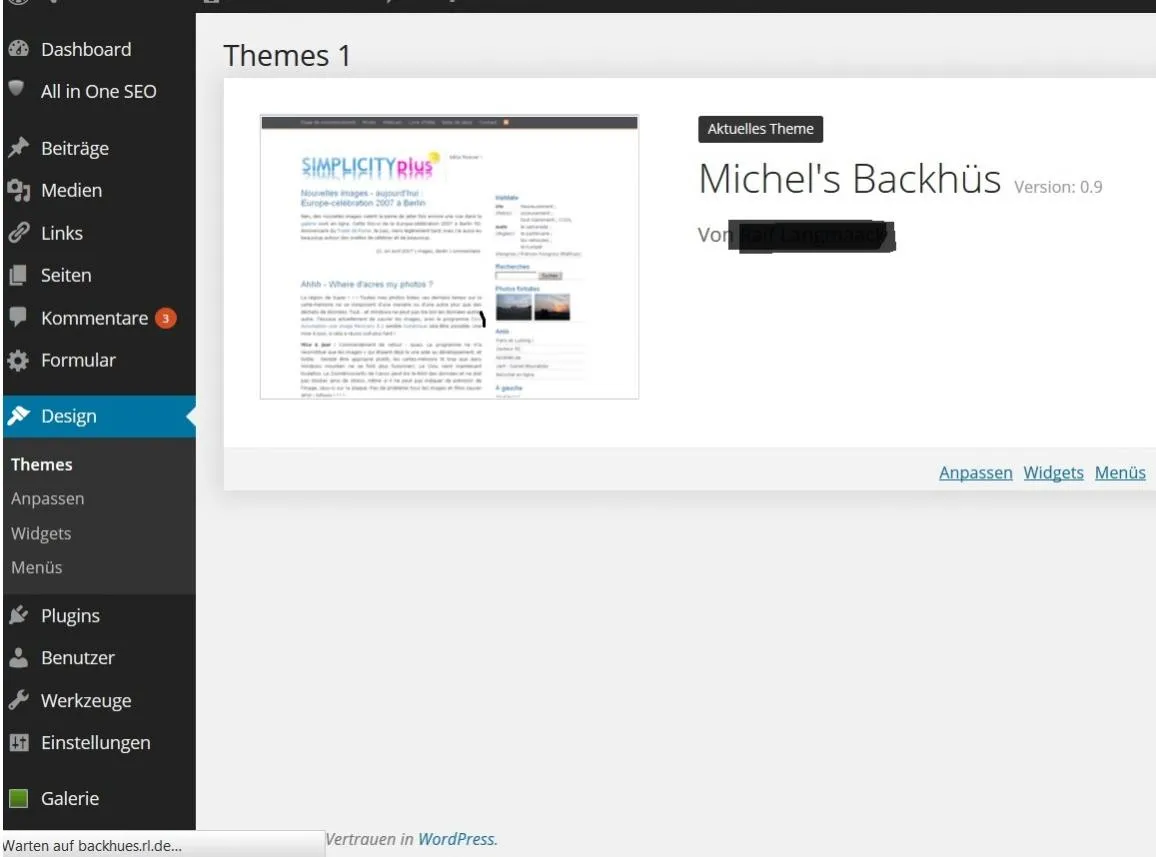Click the Menüs link in theme panel
The image size is (1156, 857).
point(1120,473)
